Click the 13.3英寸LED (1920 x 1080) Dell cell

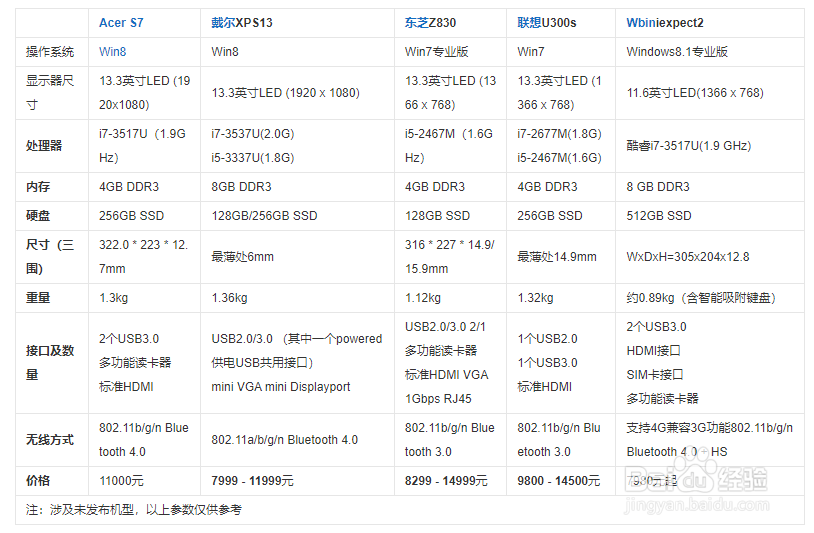pos(286,93)
